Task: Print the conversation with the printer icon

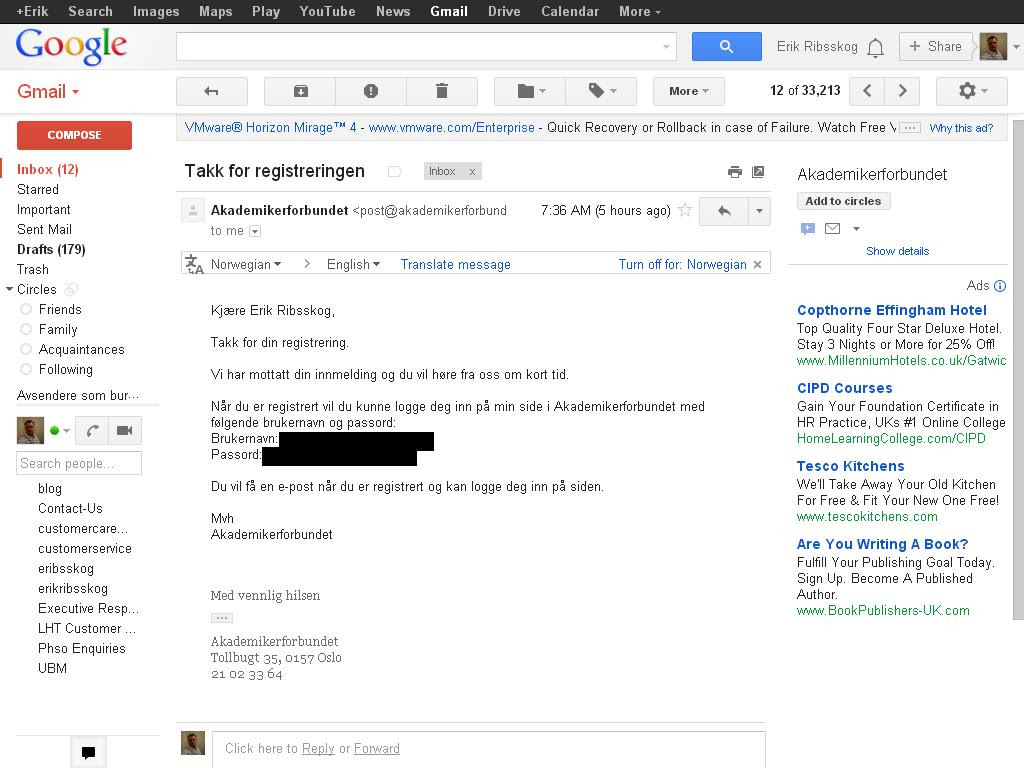Action: pos(735,172)
